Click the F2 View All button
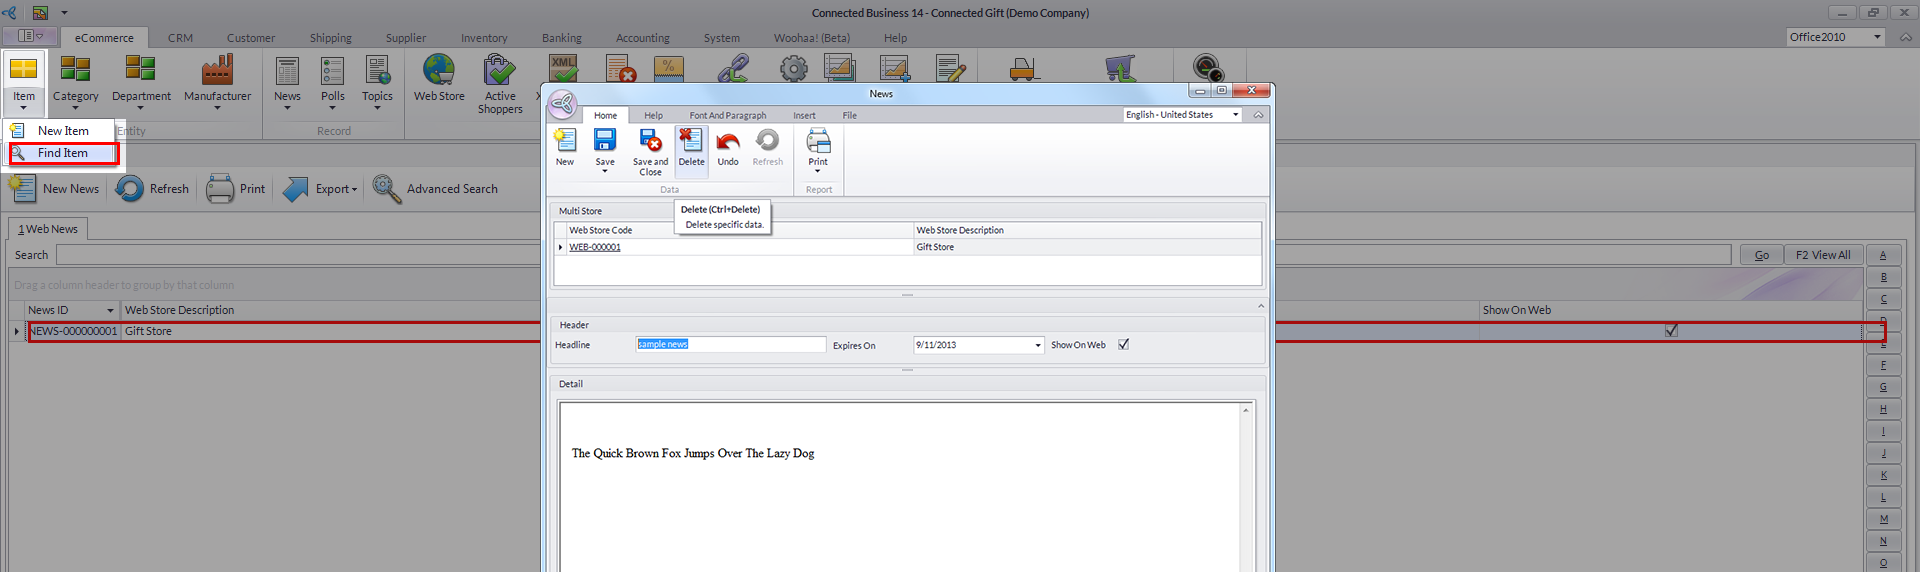Image resolution: width=1920 pixels, height=572 pixels. coord(1822,255)
